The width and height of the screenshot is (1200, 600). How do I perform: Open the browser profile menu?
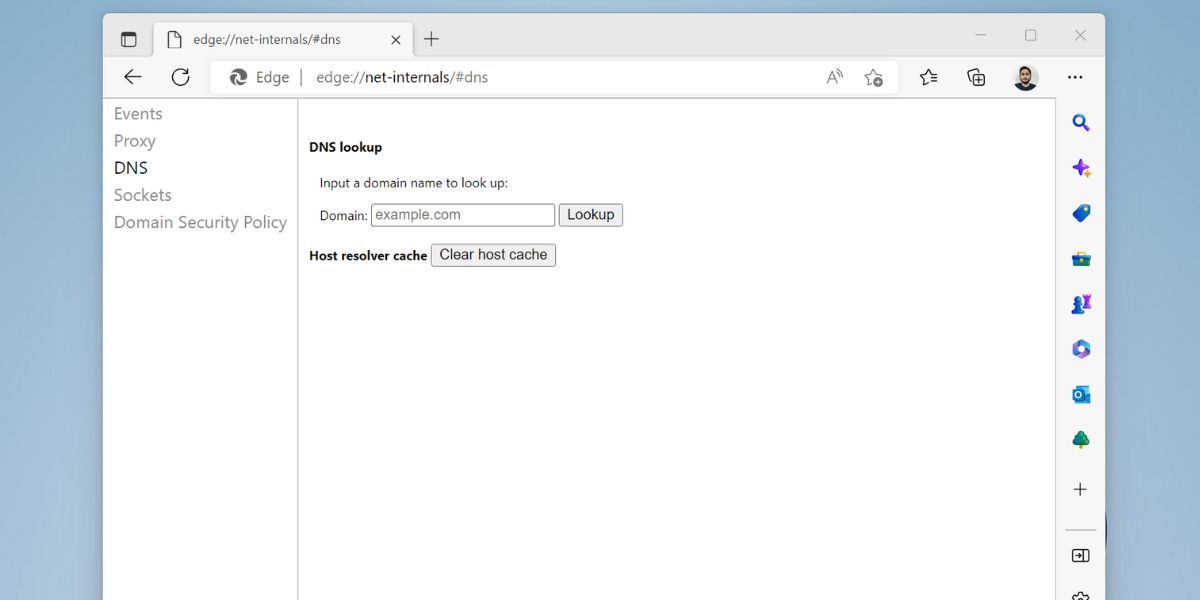coord(1025,76)
